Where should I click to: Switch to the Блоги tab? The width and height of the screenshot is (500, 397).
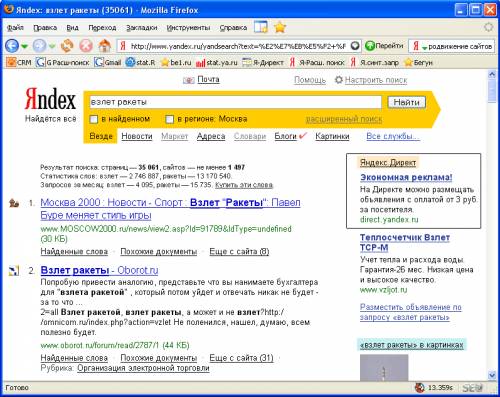point(285,136)
